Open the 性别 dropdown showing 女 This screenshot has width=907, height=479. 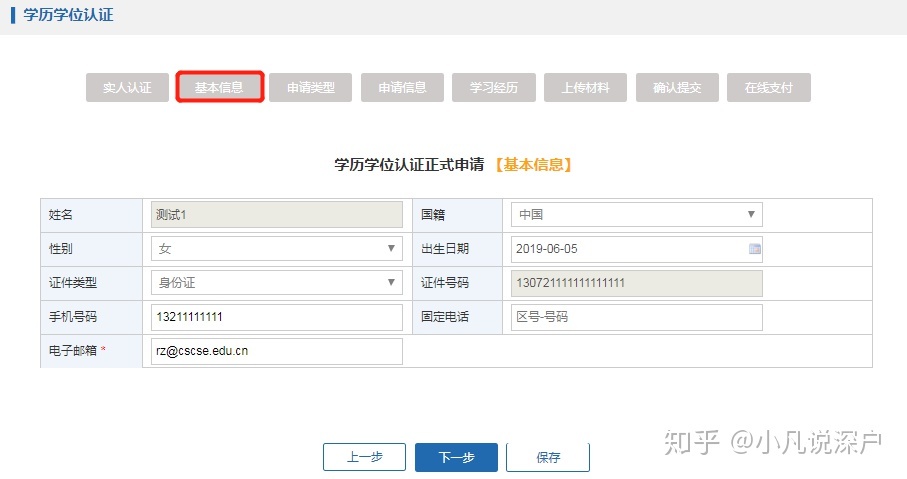click(x=276, y=249)
